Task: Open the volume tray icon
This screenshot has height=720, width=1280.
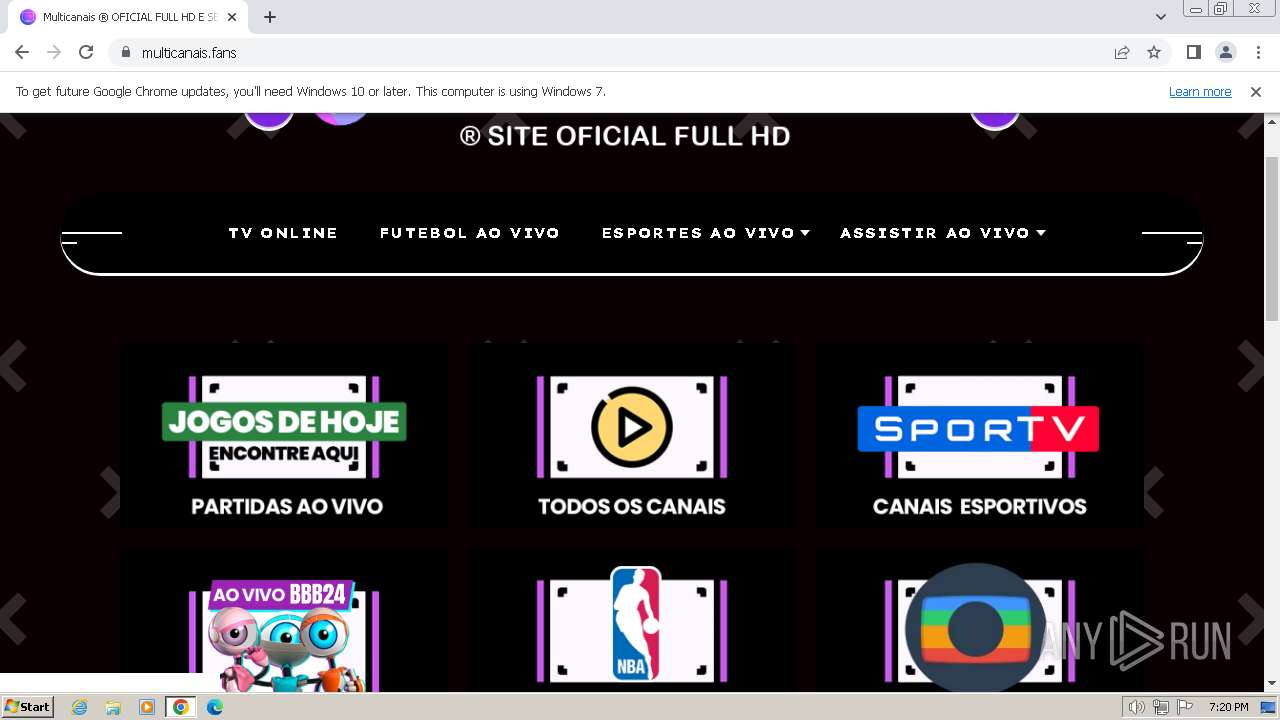Action: [1137, 707]
